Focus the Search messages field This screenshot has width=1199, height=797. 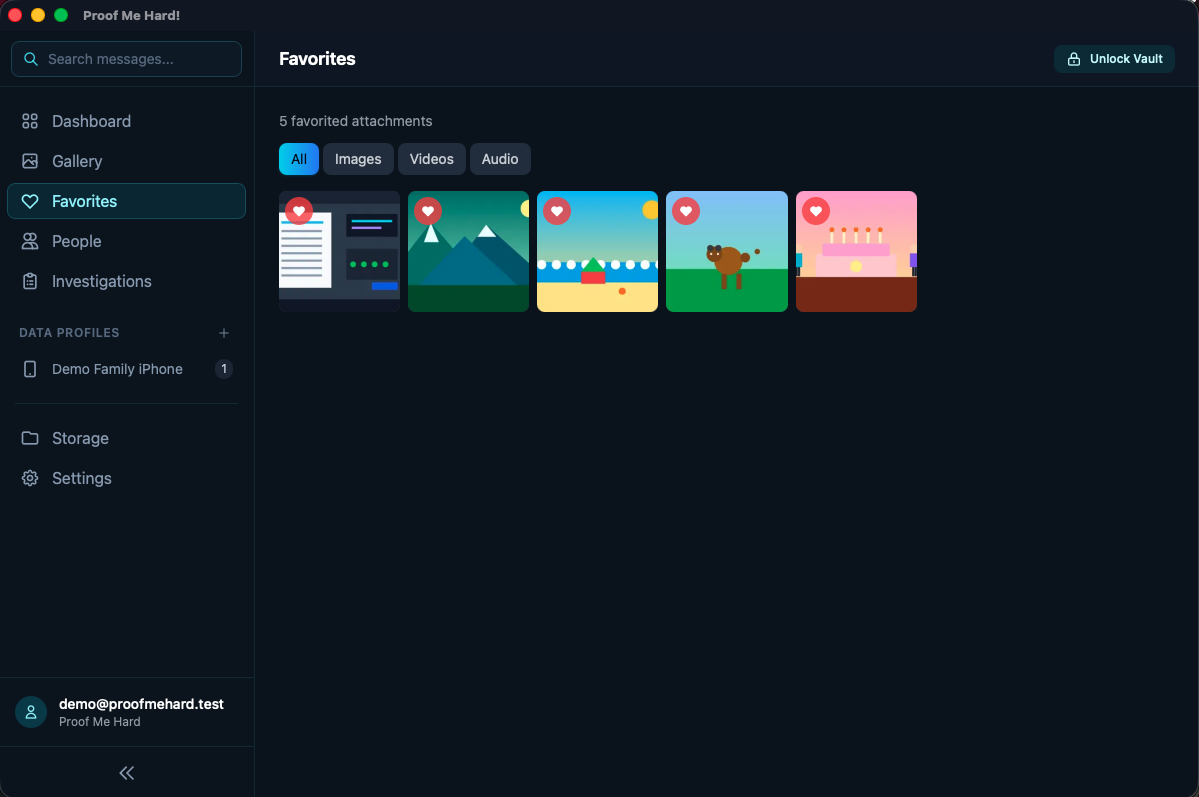[x=126, y=59]
